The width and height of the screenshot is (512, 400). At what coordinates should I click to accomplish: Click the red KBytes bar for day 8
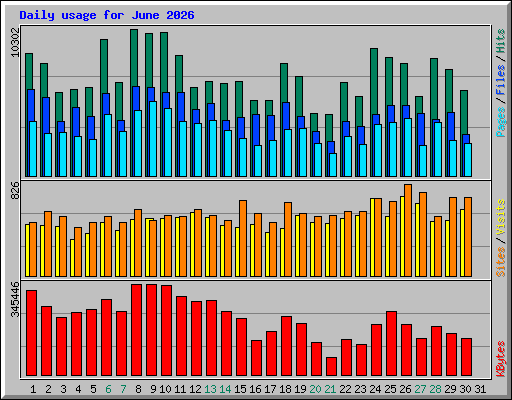pyautogui.click(x=136, y=330)
